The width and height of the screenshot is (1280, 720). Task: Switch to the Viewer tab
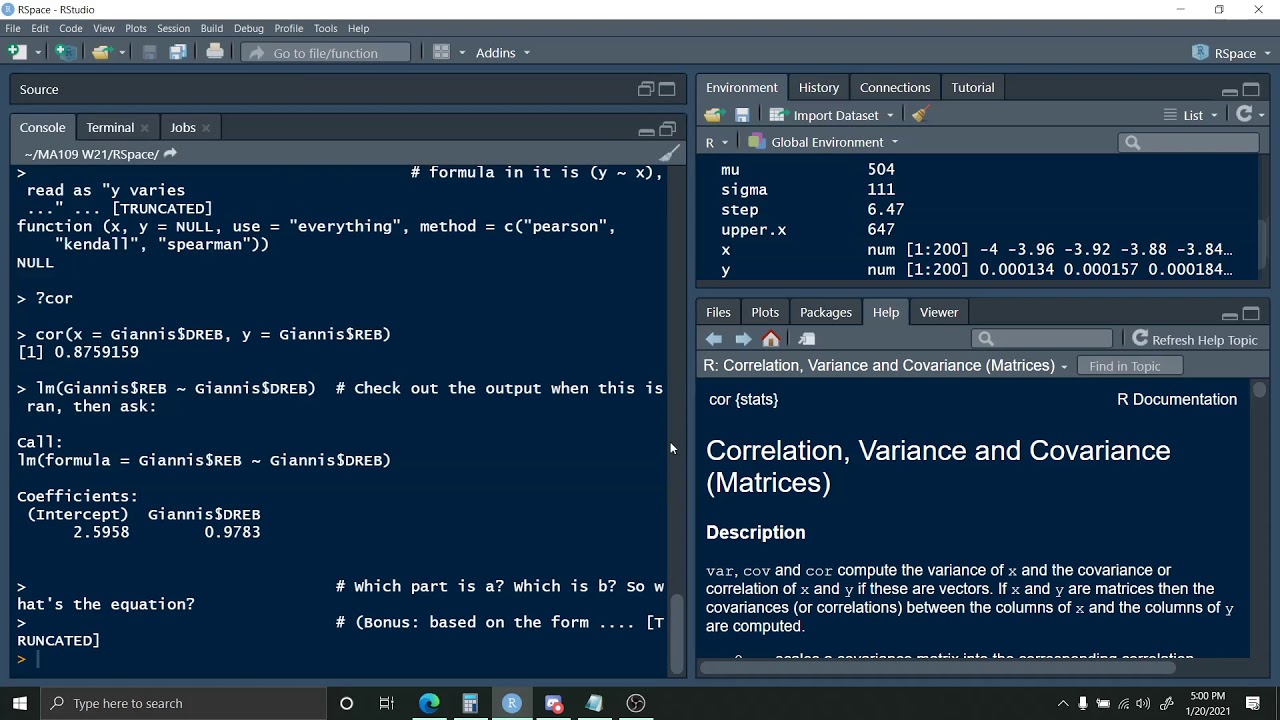(939, 312)
